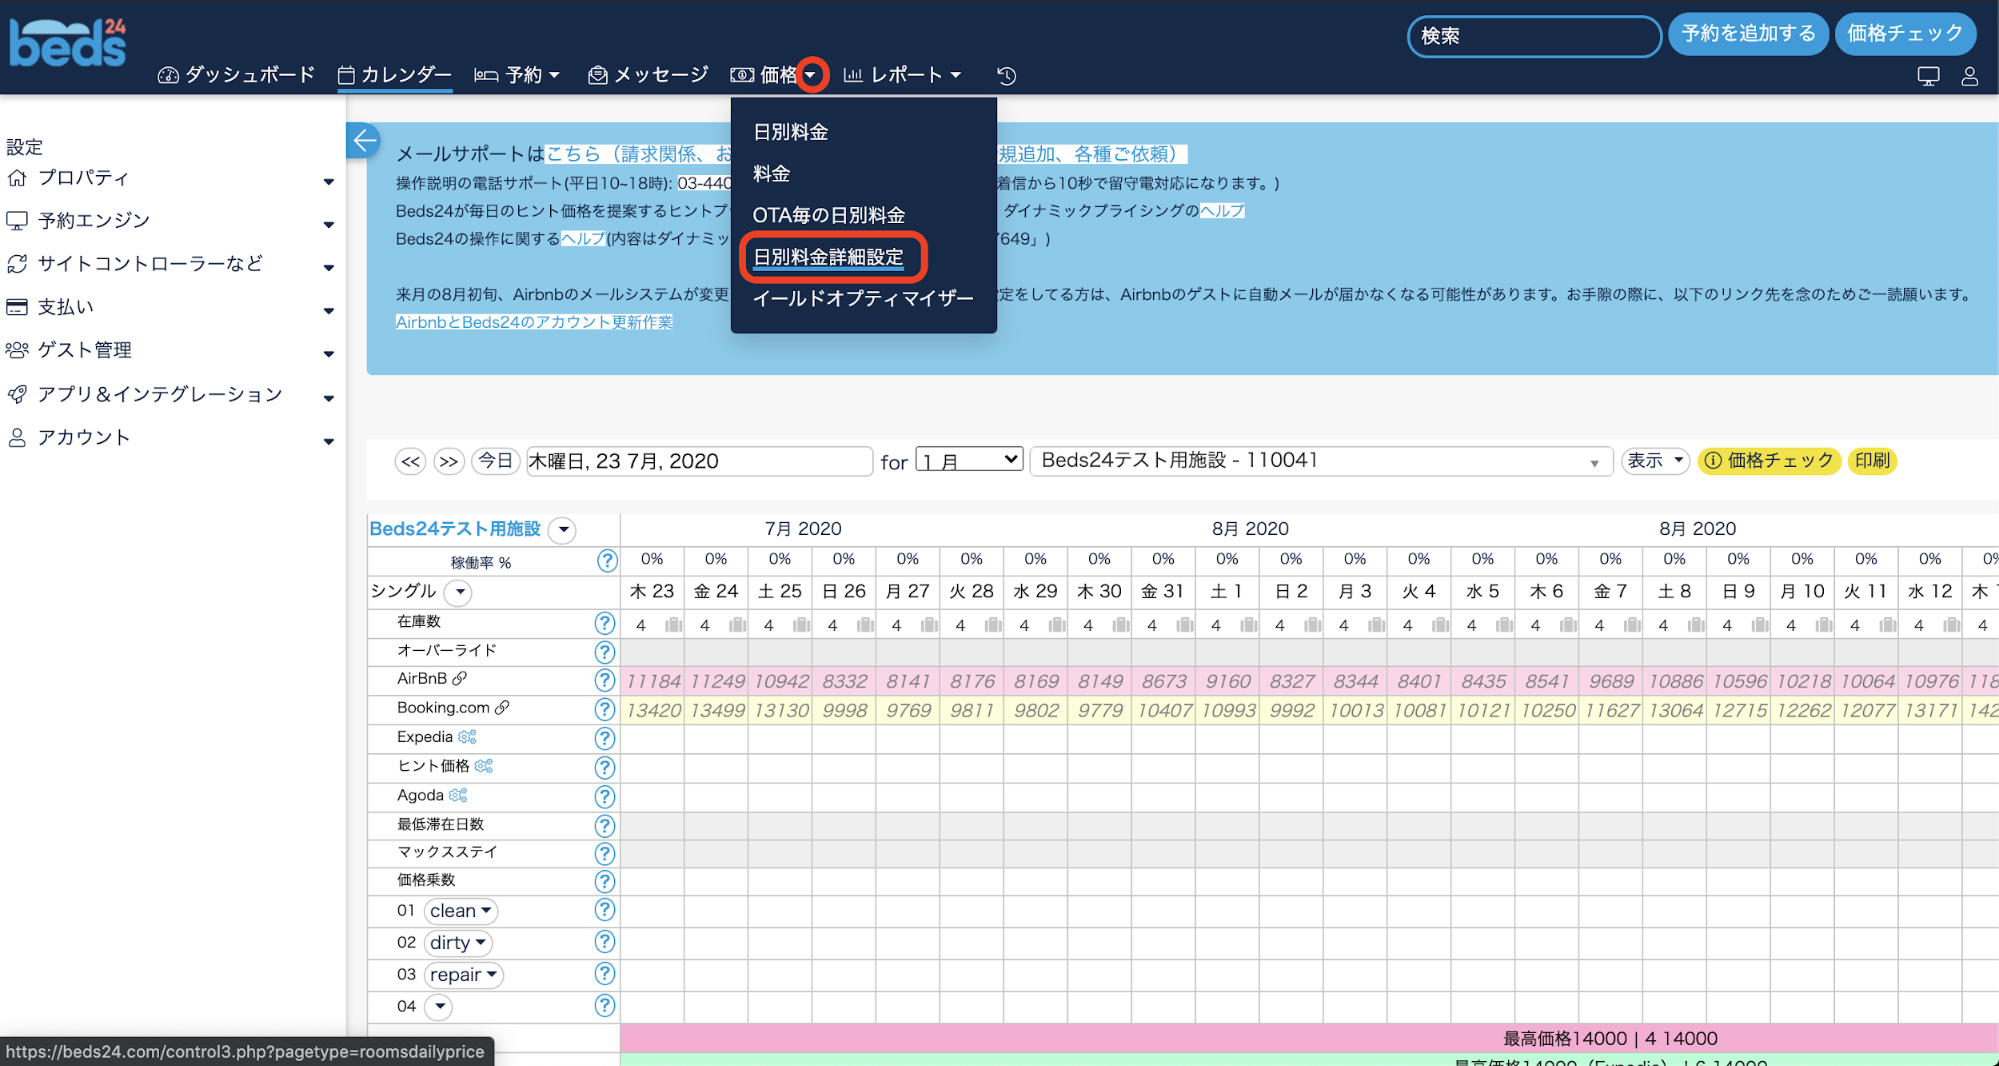Click the history clock icon in navbar
Viewport: 1999px width, 1066px height.
point(1006,76)
